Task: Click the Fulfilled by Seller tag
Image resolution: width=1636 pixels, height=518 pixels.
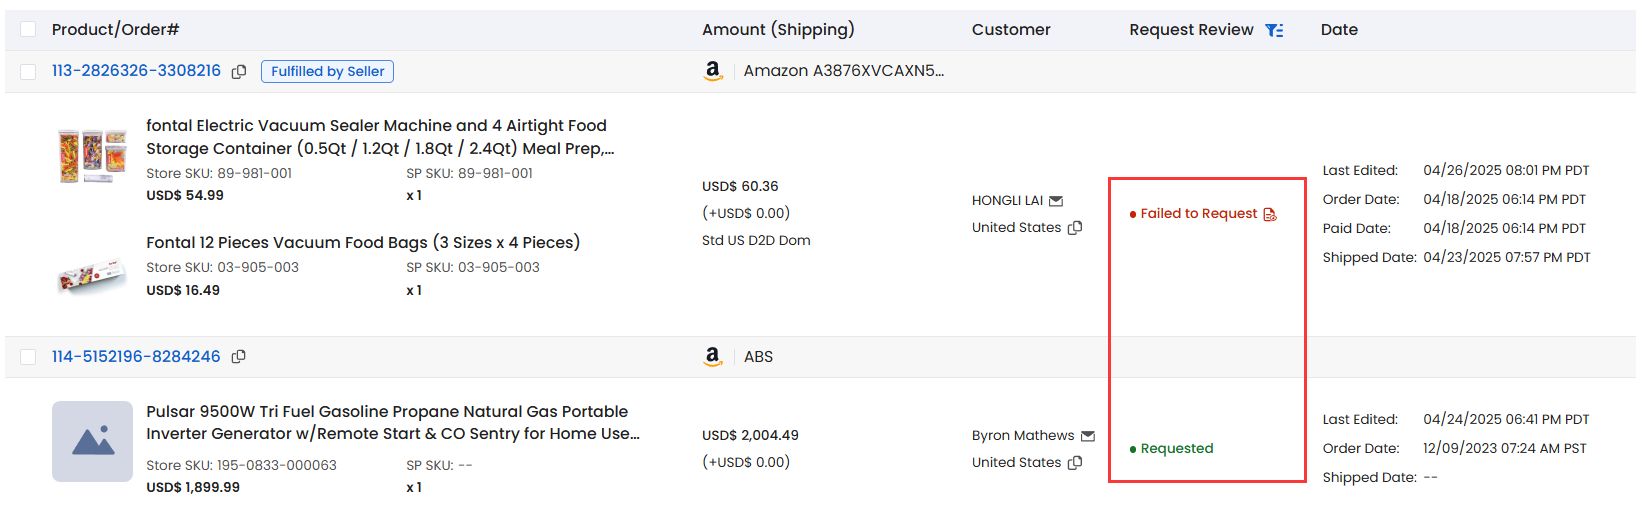Action: [x=327, y=71]
